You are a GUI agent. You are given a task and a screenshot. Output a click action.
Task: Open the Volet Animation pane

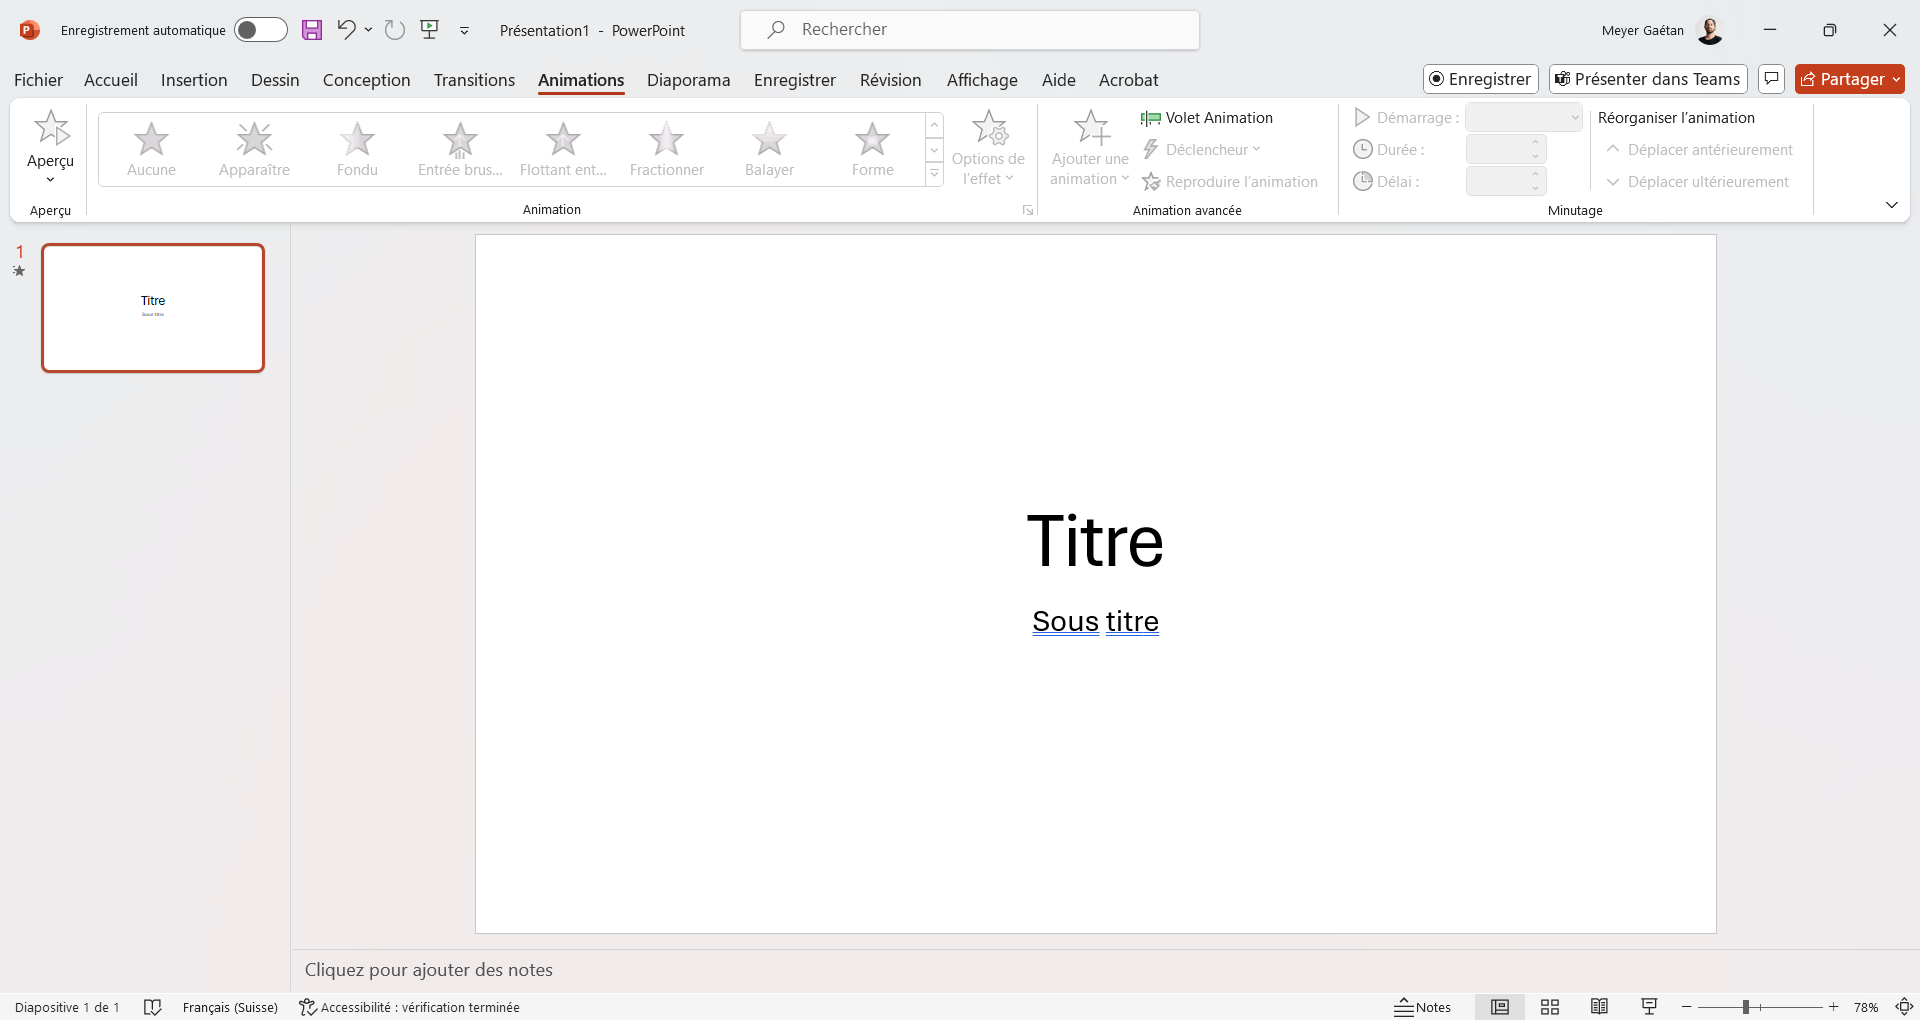point(1207,118)
